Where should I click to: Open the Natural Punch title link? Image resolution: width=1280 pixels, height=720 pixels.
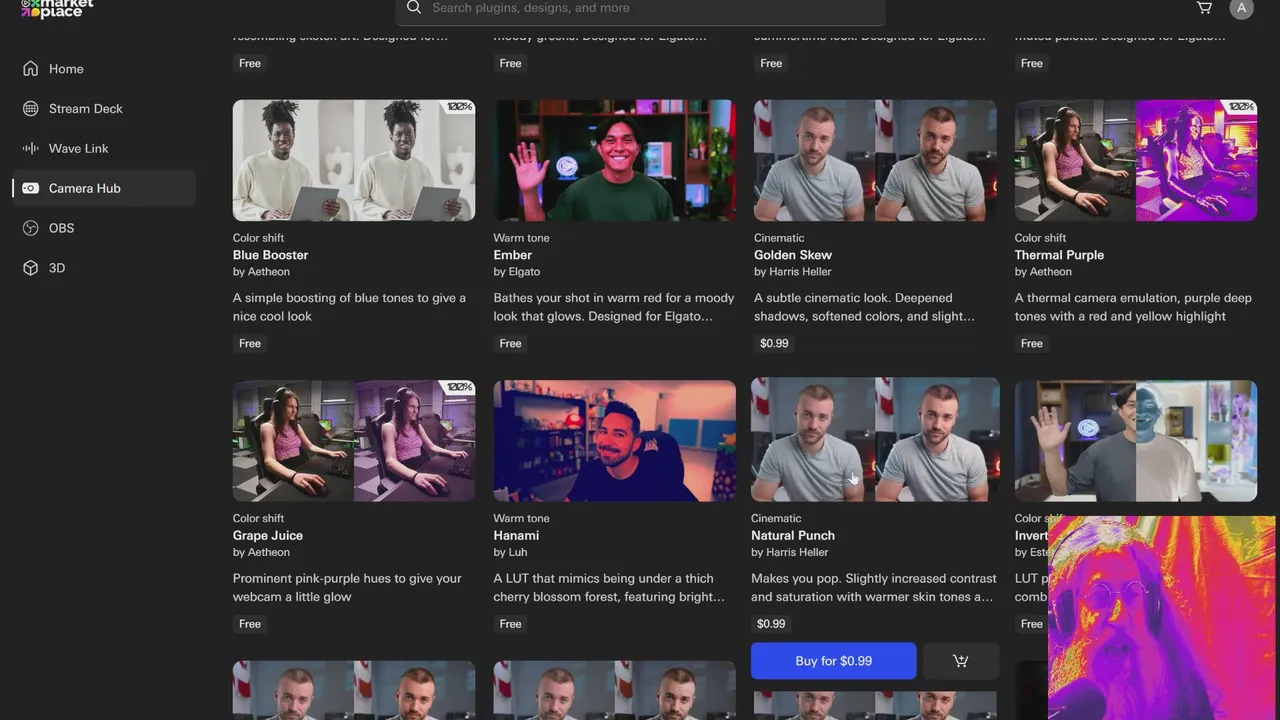793,536
